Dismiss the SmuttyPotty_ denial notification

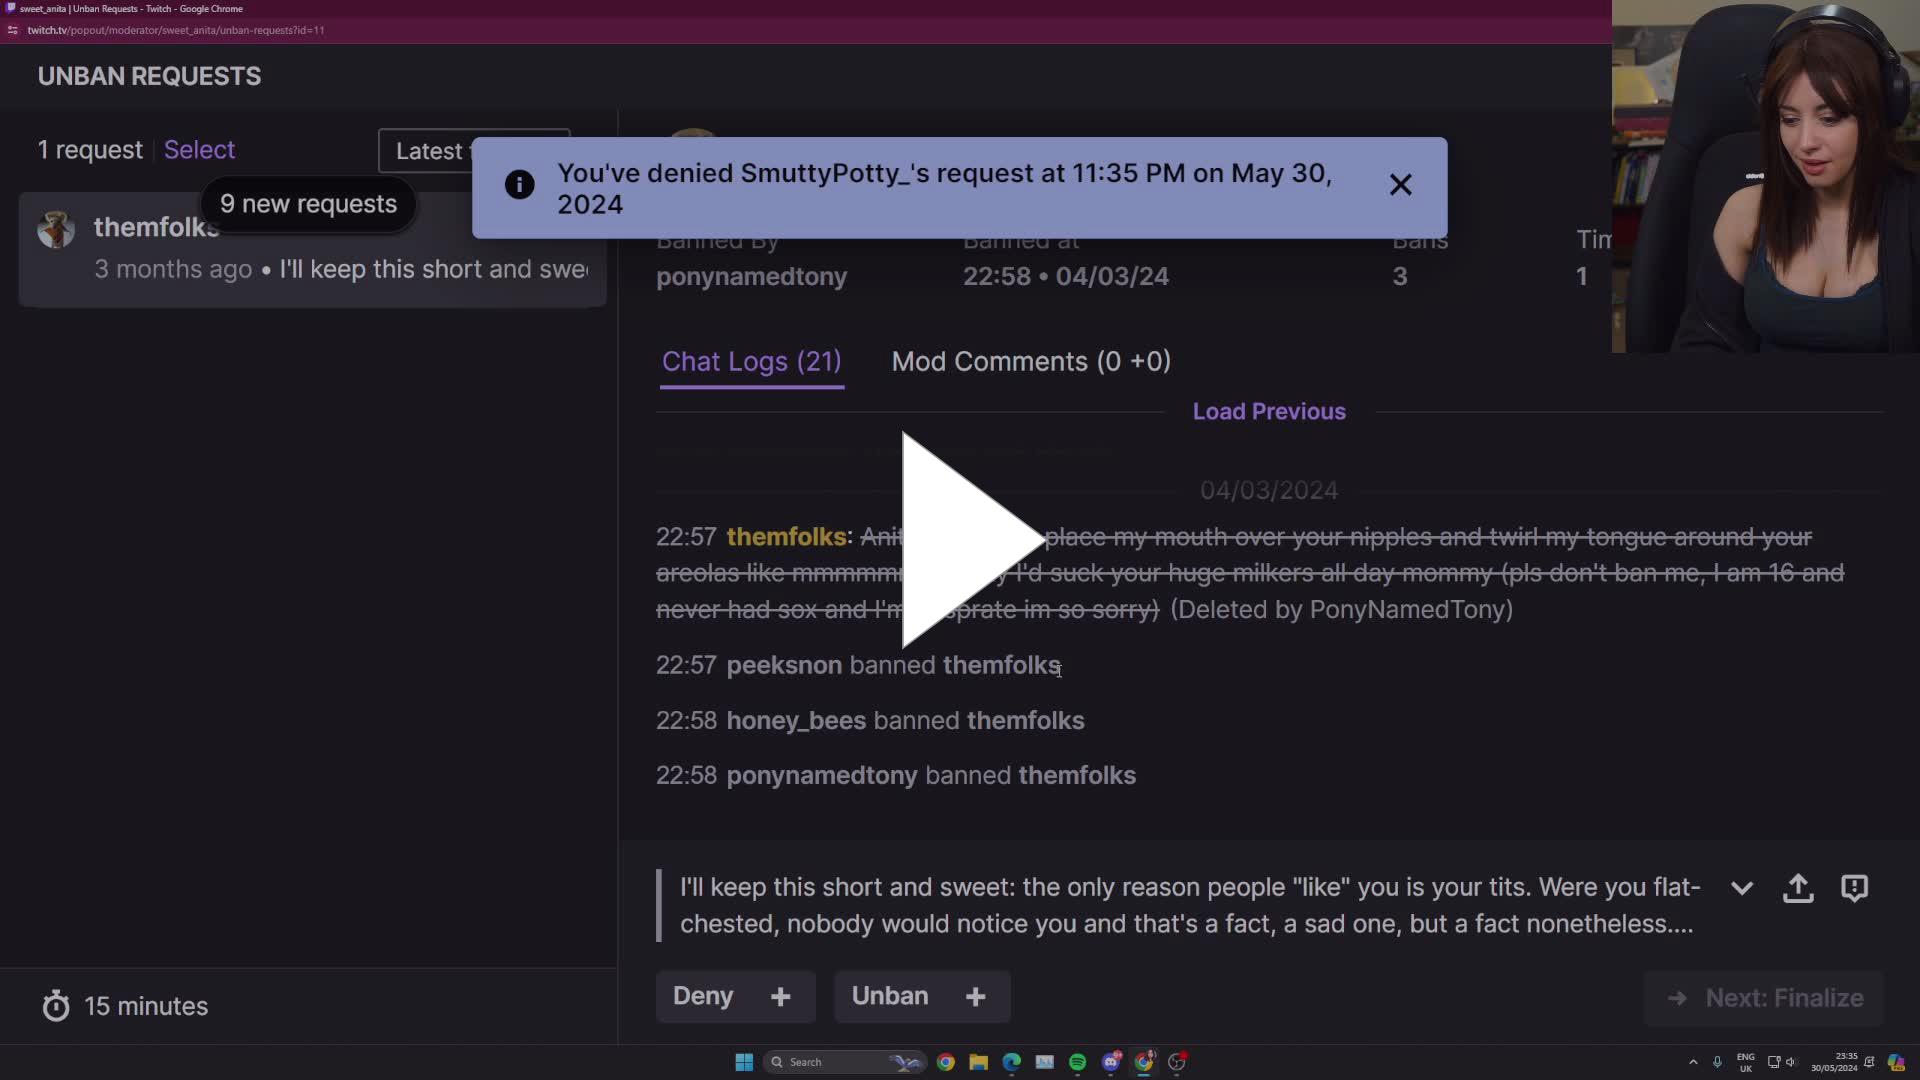click(1400, 185)
